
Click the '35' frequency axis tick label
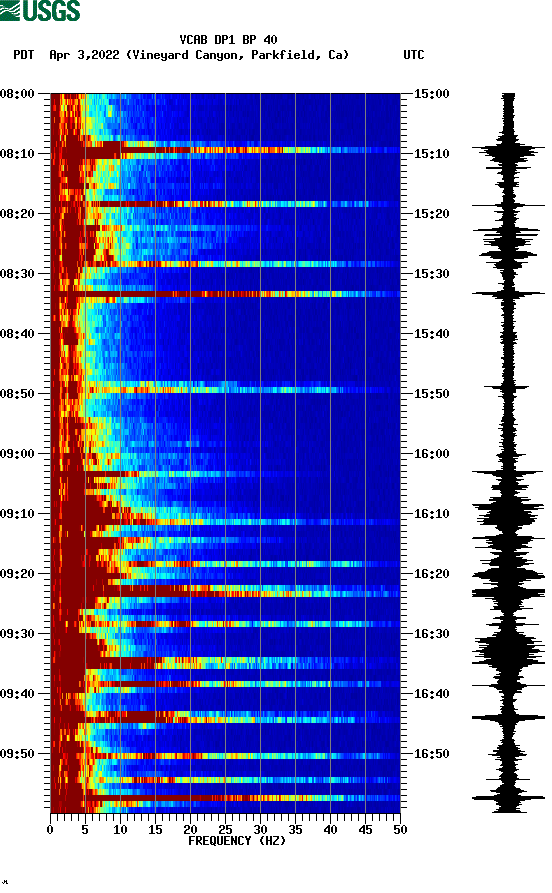[x=295, y=830]
